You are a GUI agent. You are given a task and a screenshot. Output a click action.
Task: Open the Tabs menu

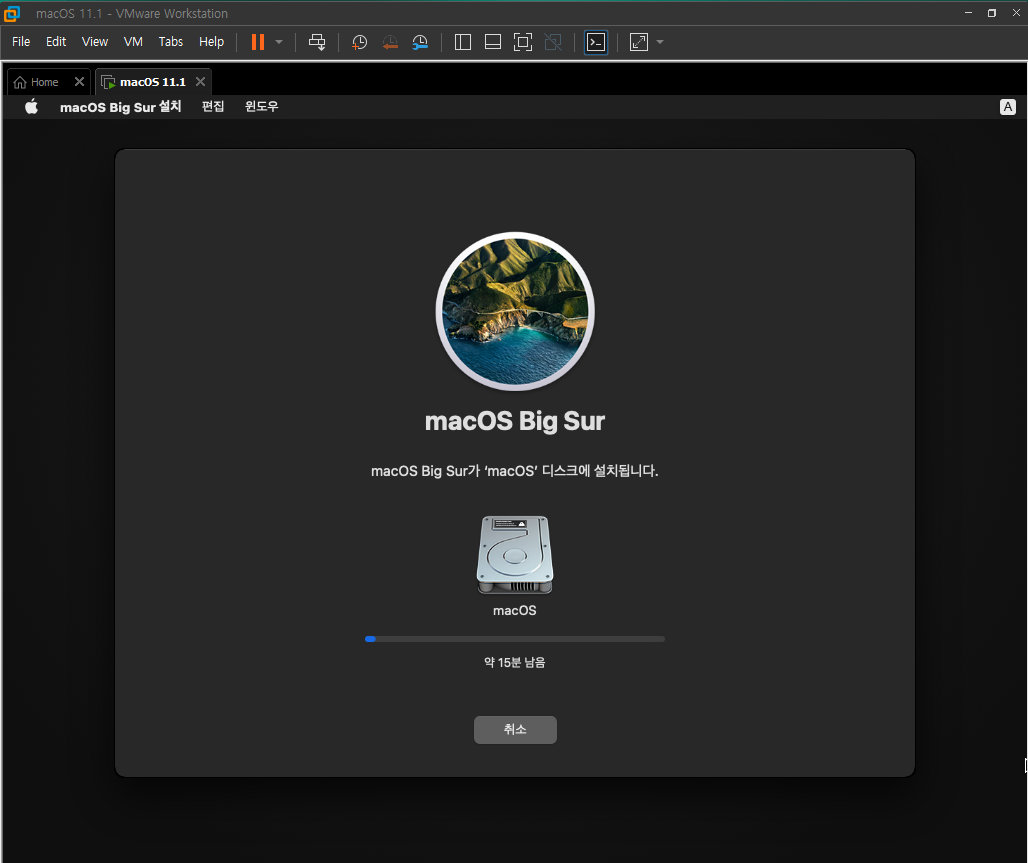(170, 41)
